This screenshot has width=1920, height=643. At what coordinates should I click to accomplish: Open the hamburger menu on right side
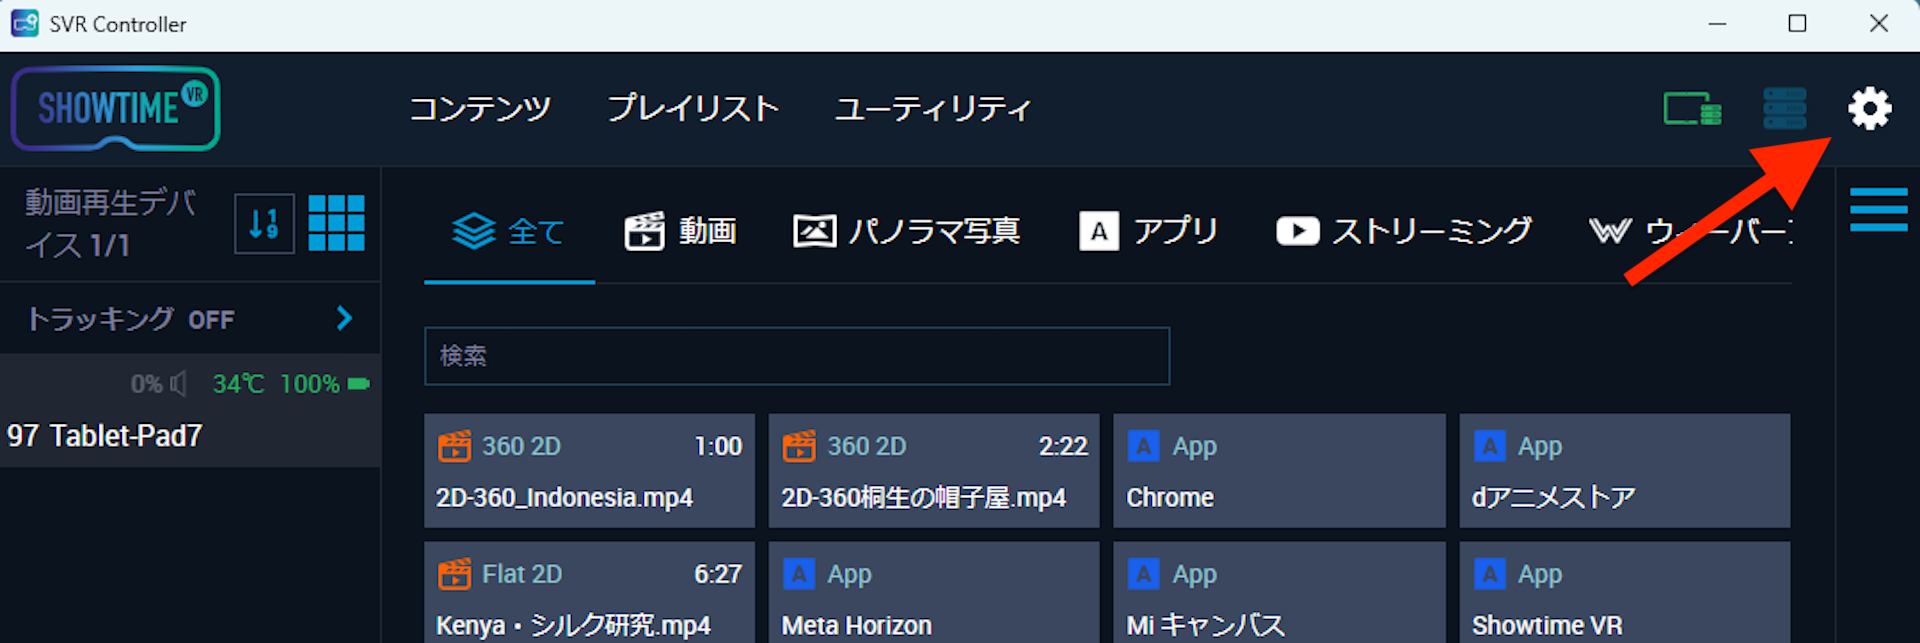coord(1878,209)
